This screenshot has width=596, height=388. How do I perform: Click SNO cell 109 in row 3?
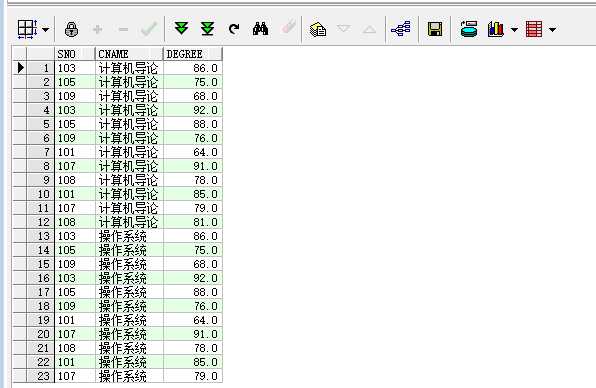coord(75,96)
